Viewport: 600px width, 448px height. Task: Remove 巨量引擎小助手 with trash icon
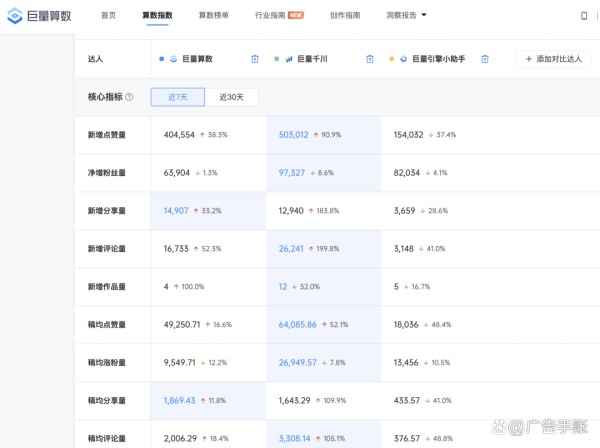pyautogui.click(x=485, y=59)
